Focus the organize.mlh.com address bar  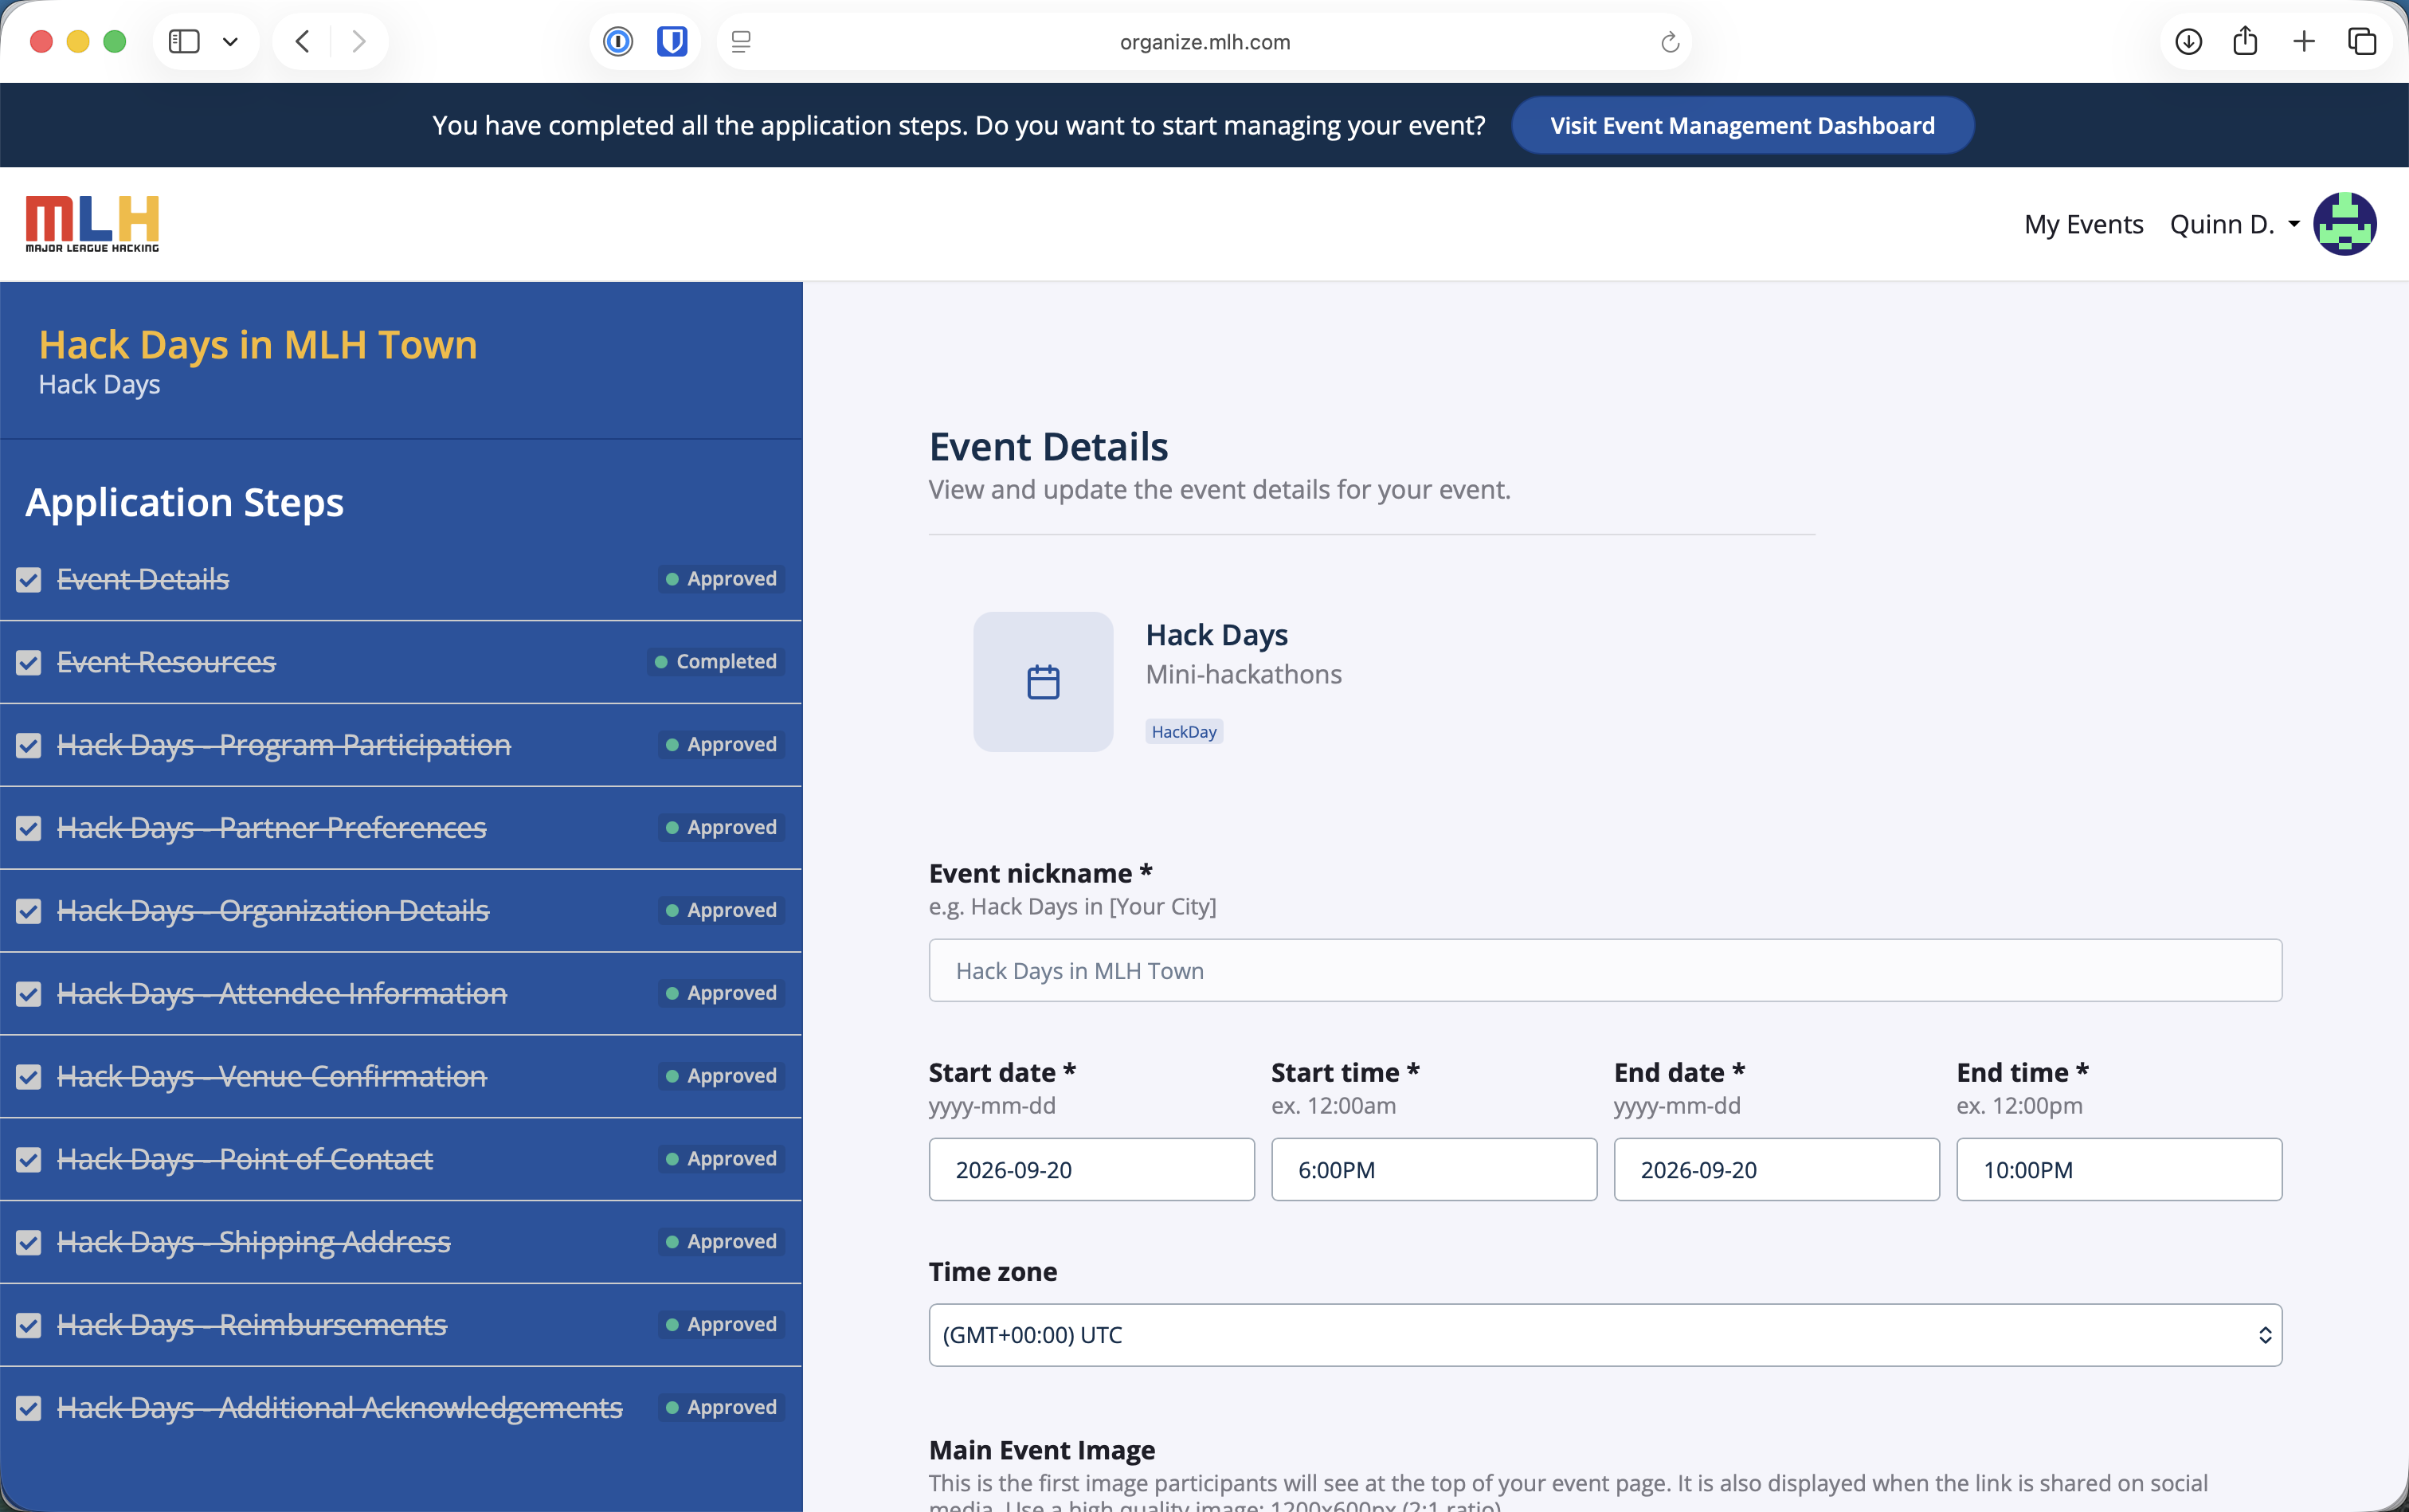pyautogui.click(x=1204, y=42)
